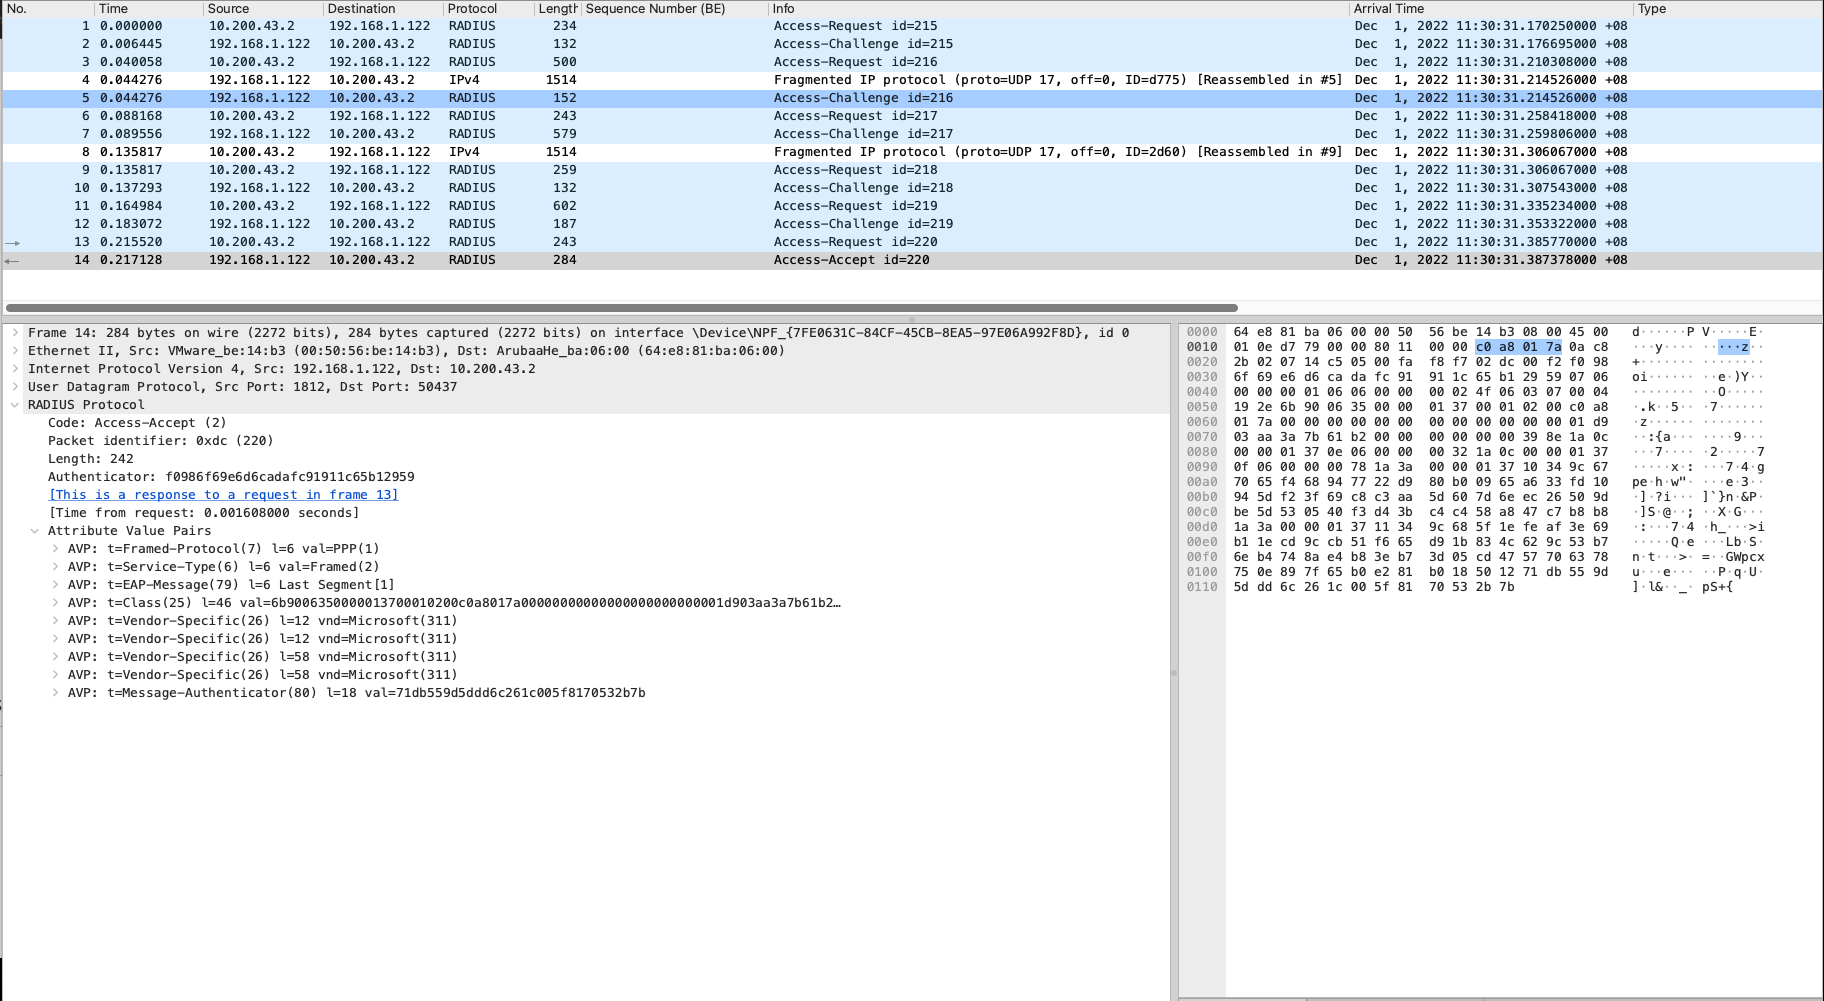Image resolution: width=1824 pixels, height=1001 pixels.
Task: Expand the Frame 14 details section
Action: click(x=14, y=333)
